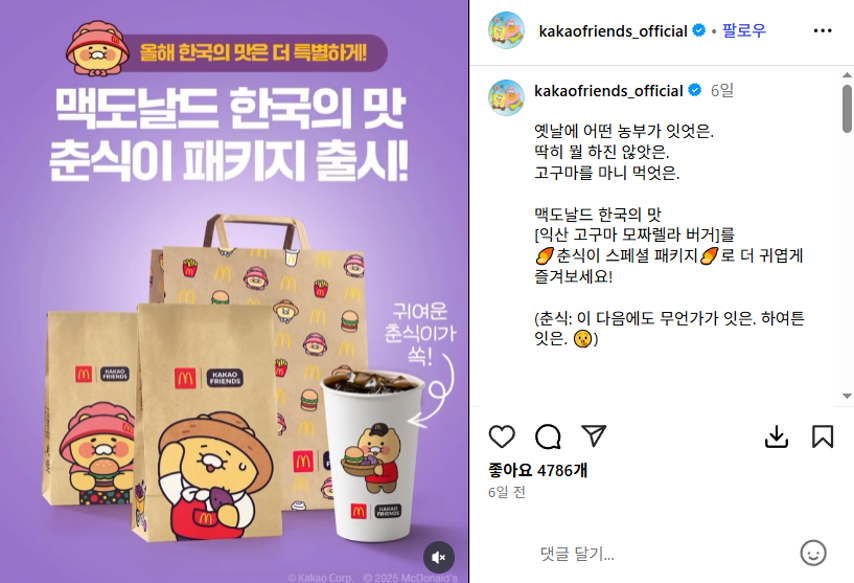
Task: Click the caption scrollbar thumb
Action: tap(847, 108)
